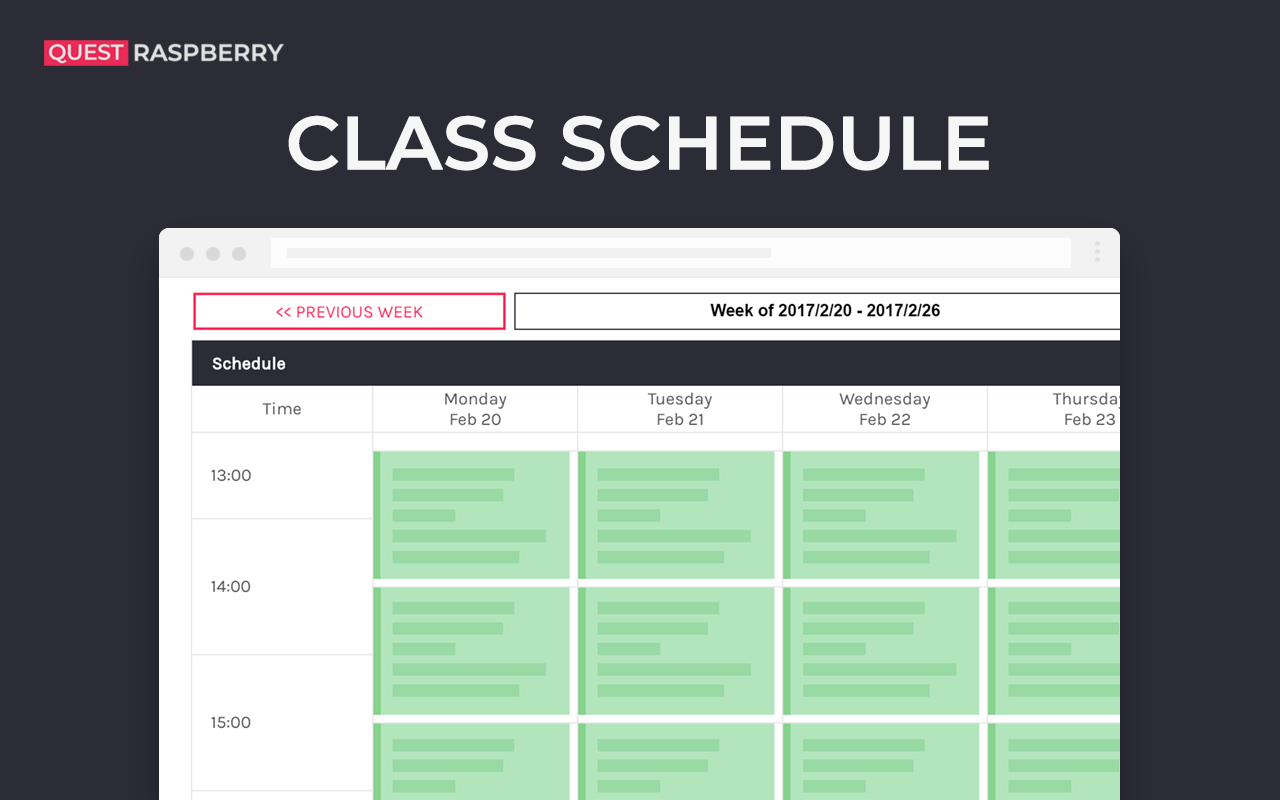Select the Schedule header bar
The height and width of the screenshot is (800, 1280).
[x=655, y=364]
